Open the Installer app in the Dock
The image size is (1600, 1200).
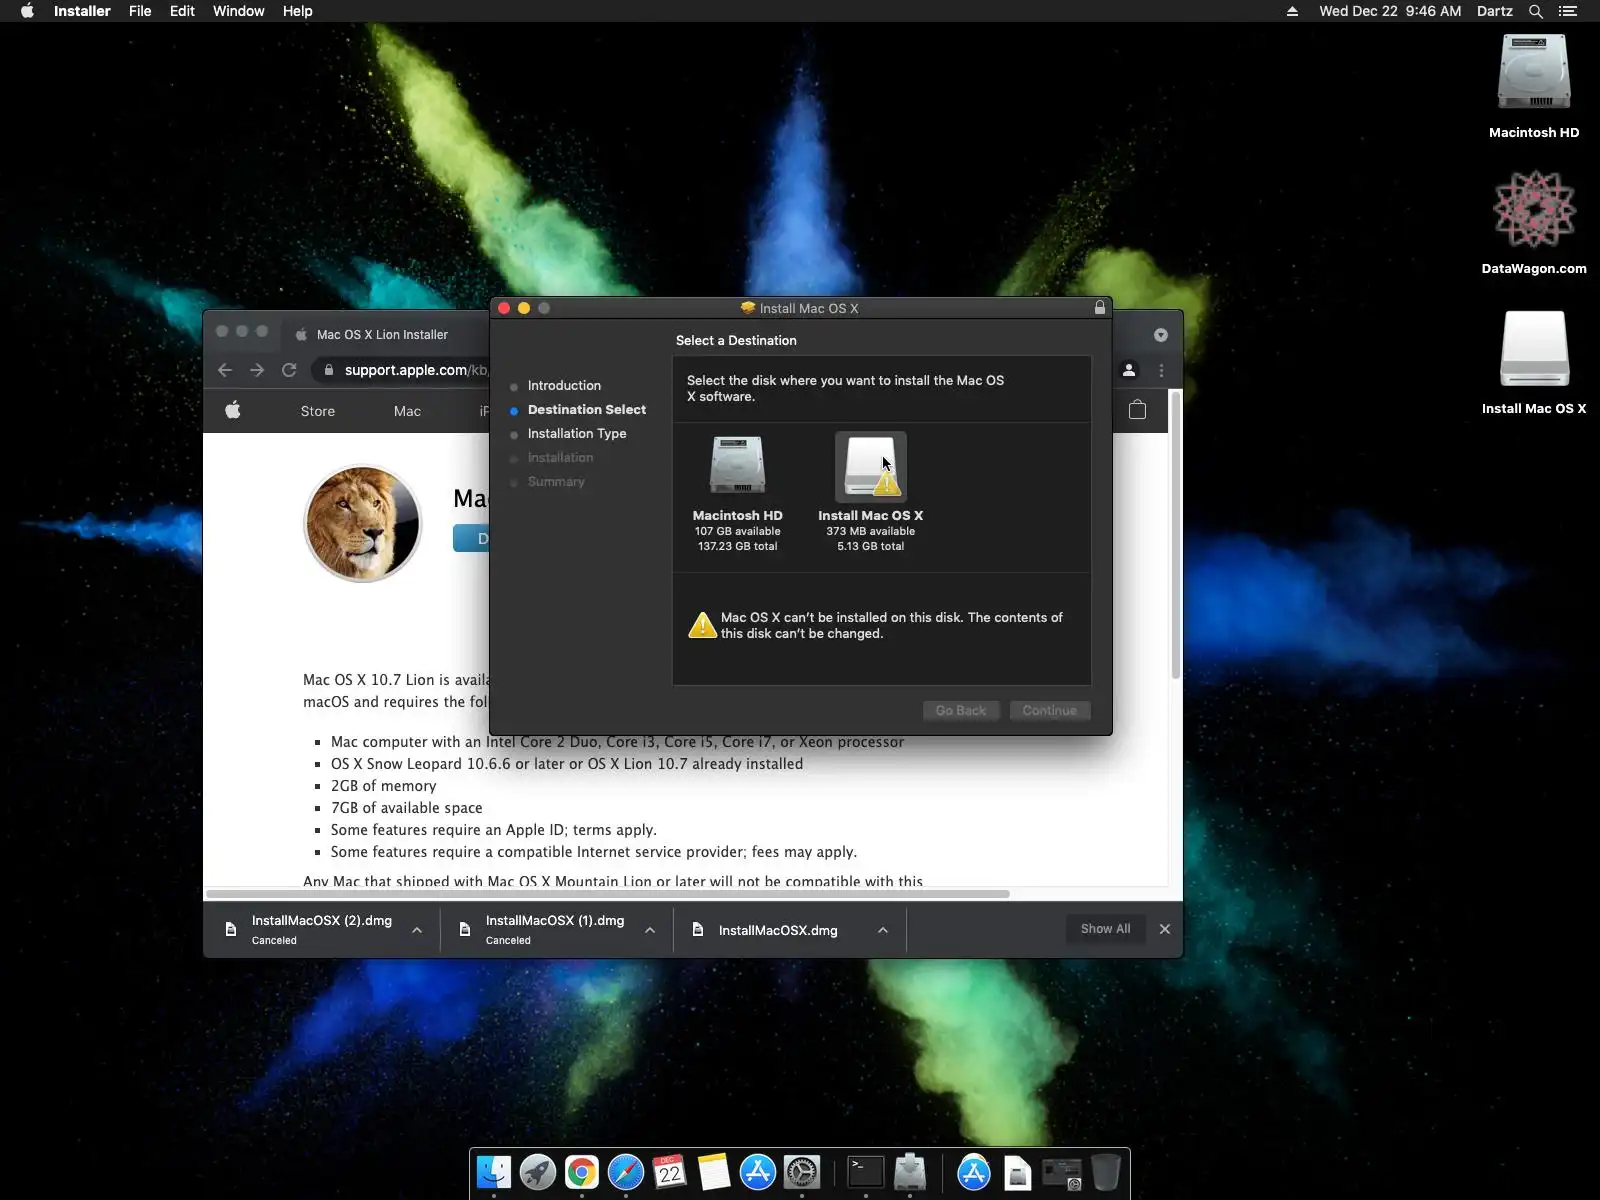coord(910,1172)
